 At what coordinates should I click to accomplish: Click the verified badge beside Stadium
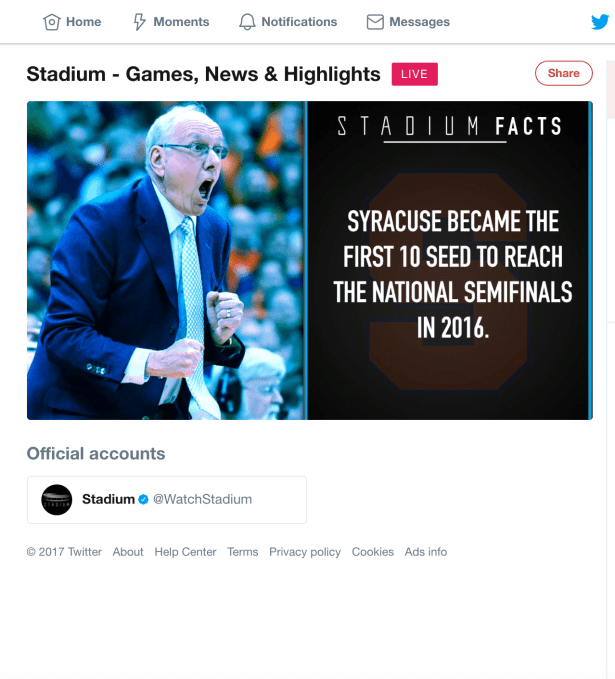(x=143, y=499)
